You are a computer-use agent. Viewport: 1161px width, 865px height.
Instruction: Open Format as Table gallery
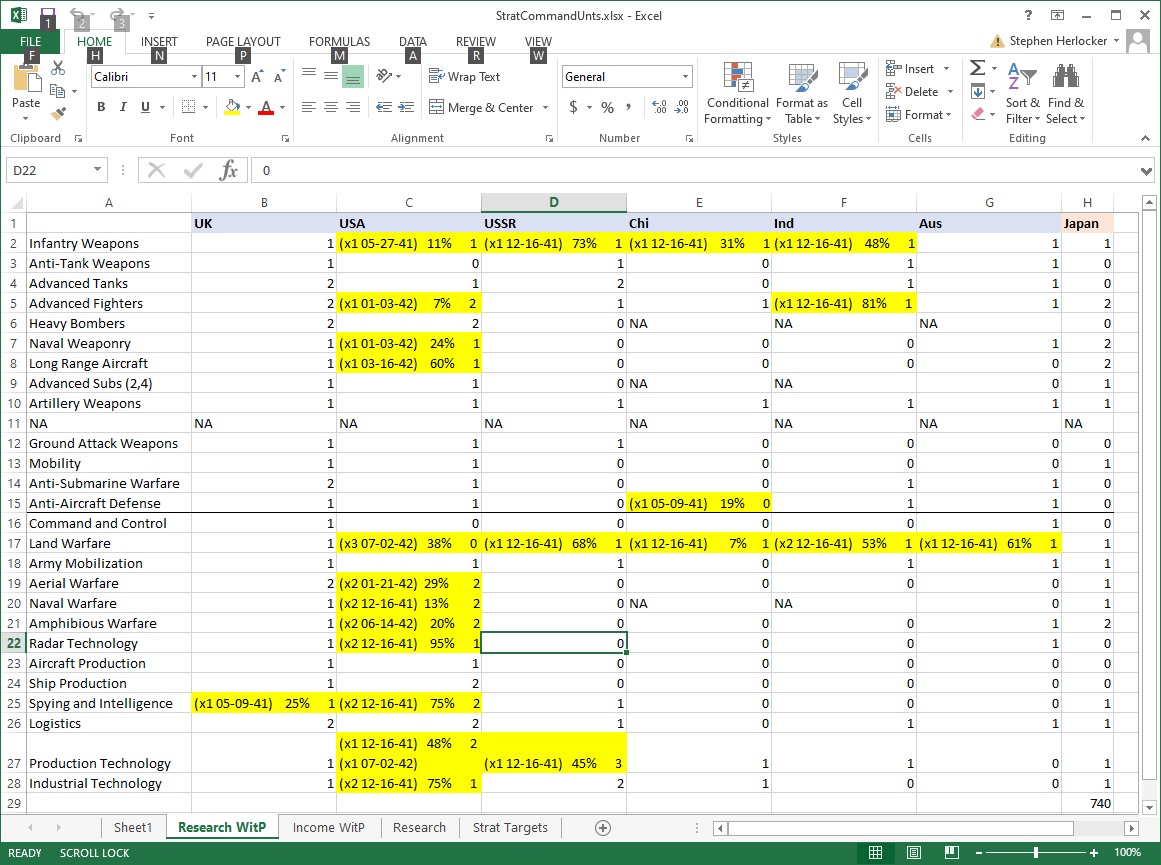[802, 94]
